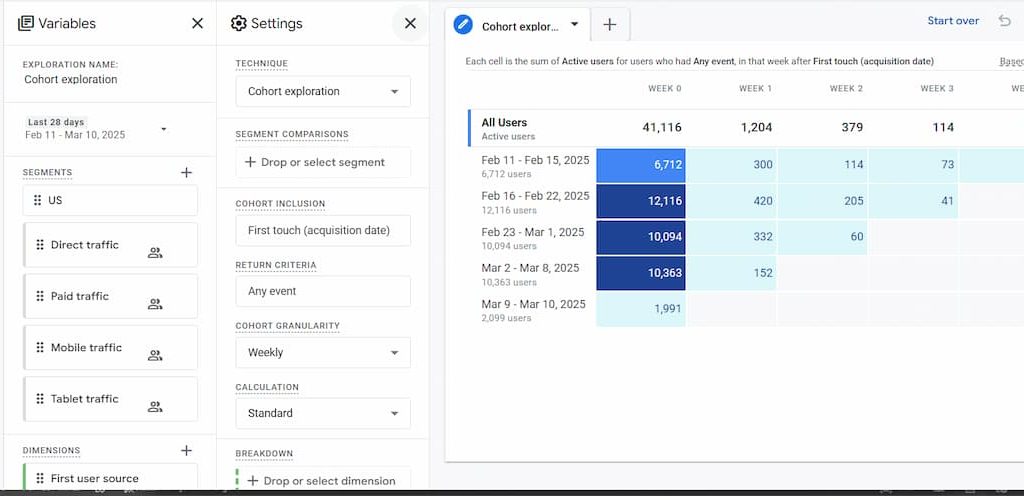Screen dimensions: 1024x496
Task: Select the Mobile traffic segment
Action: pyautogui.click(x=86, y=348)
